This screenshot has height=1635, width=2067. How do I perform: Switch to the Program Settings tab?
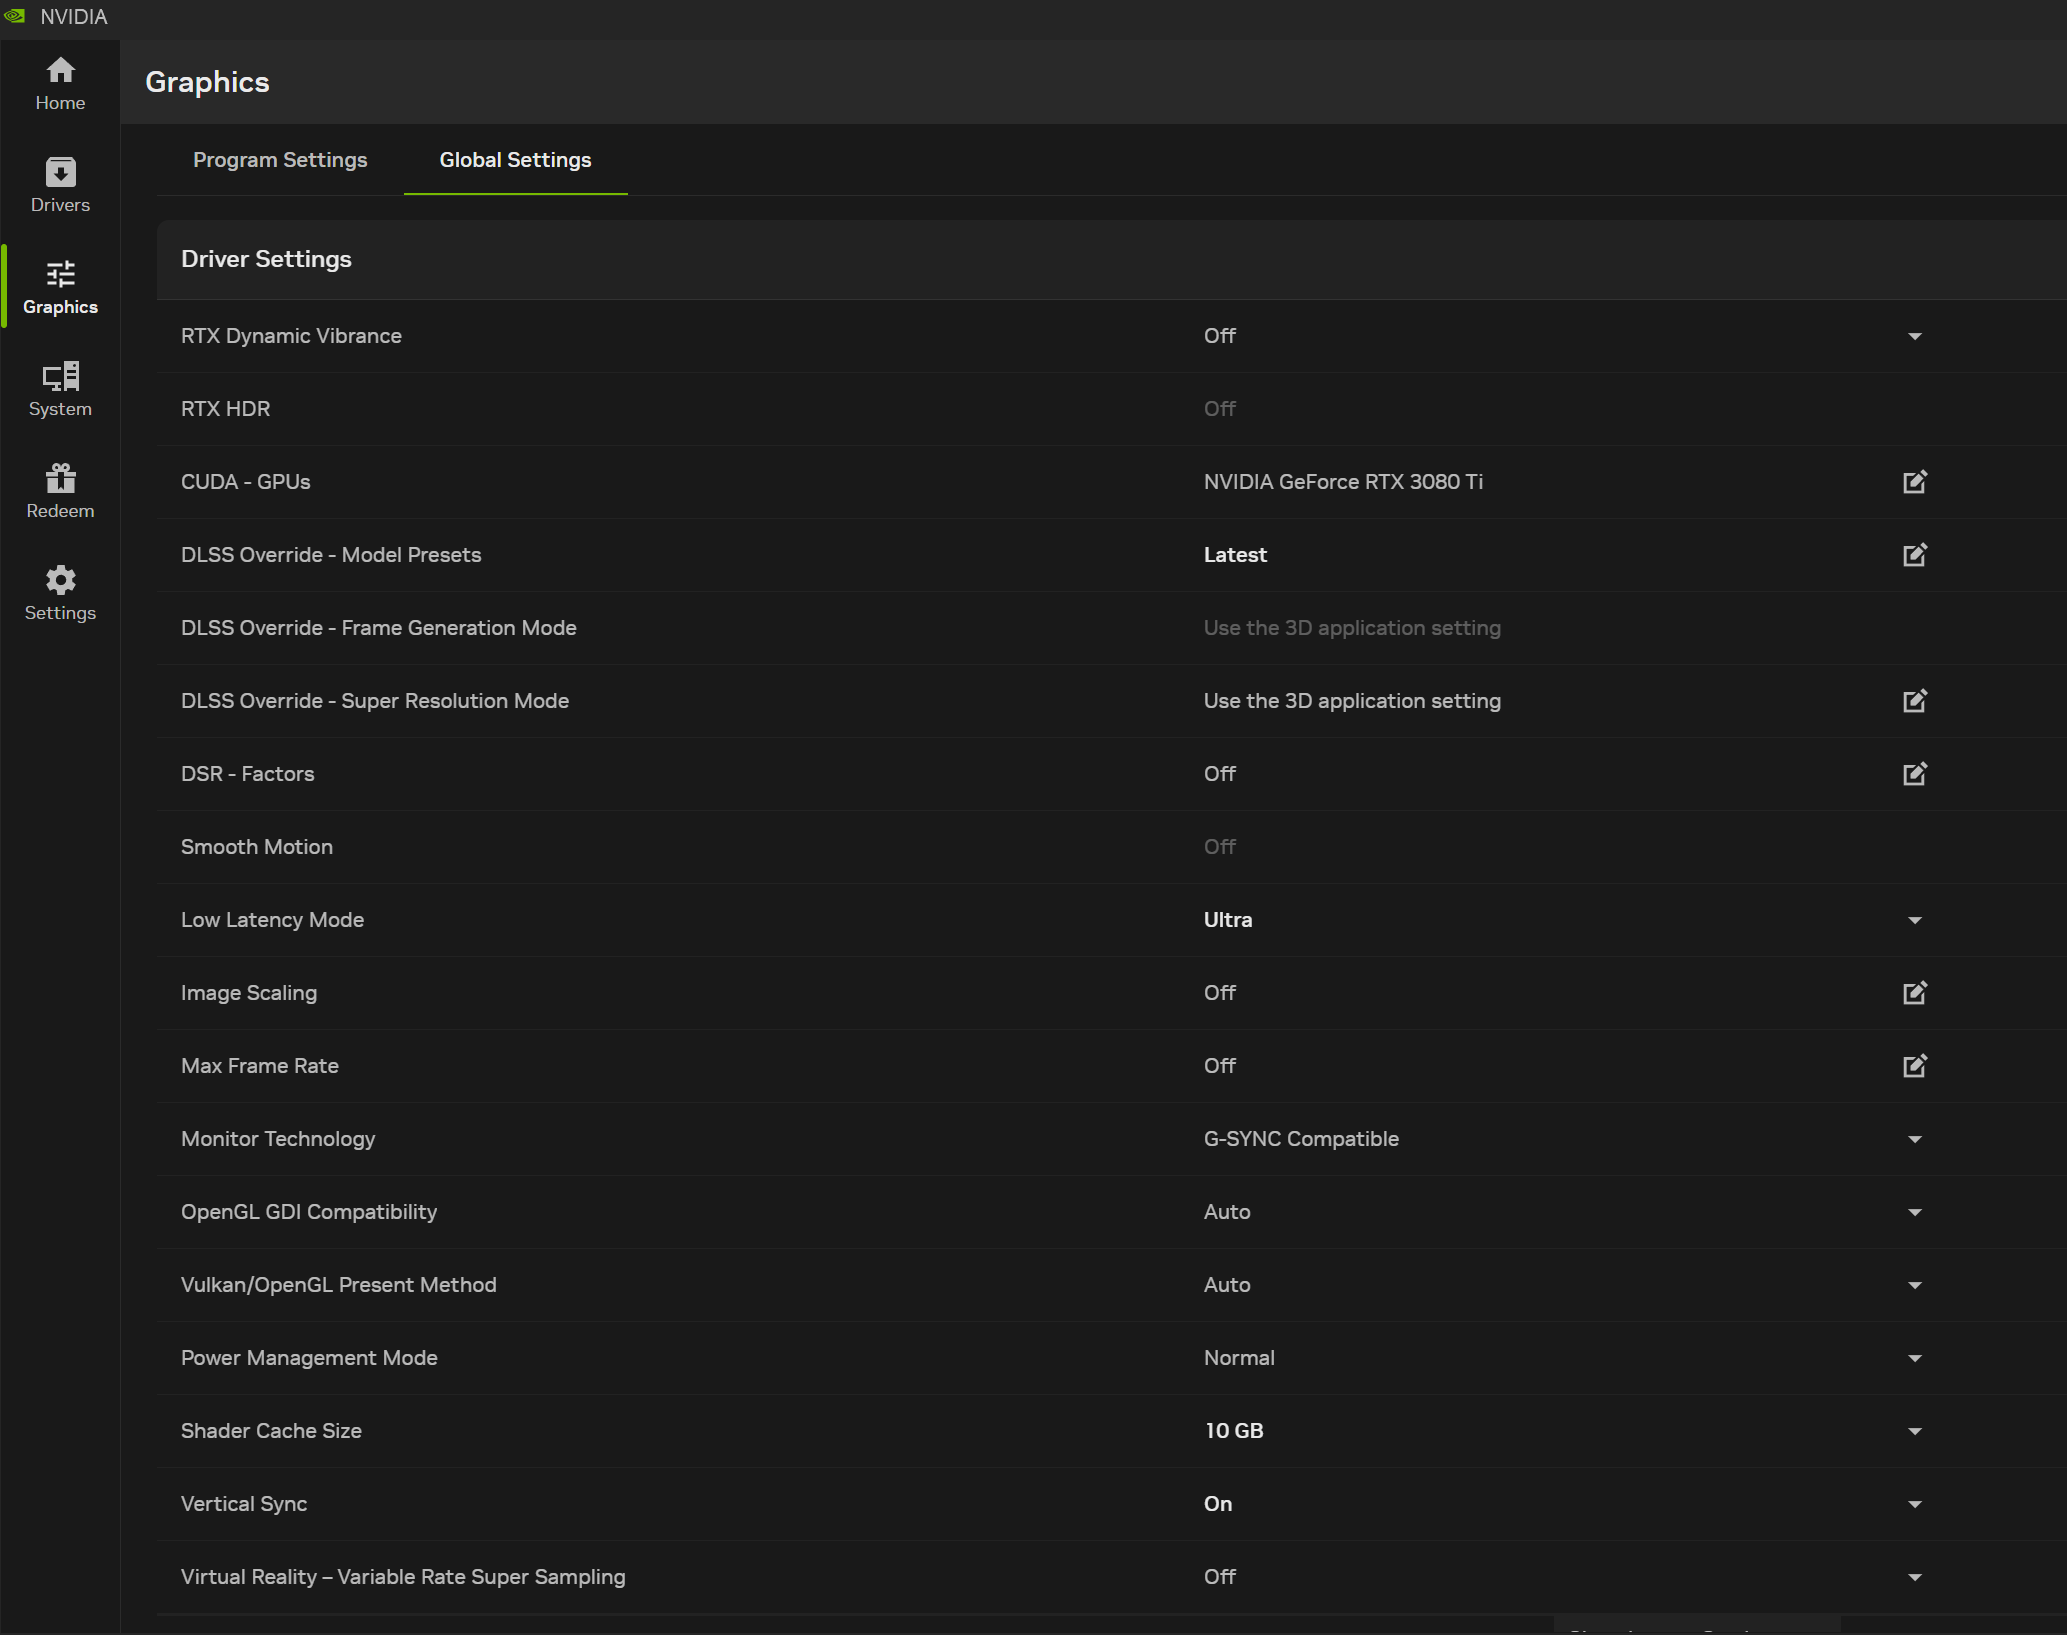point(280,160)
